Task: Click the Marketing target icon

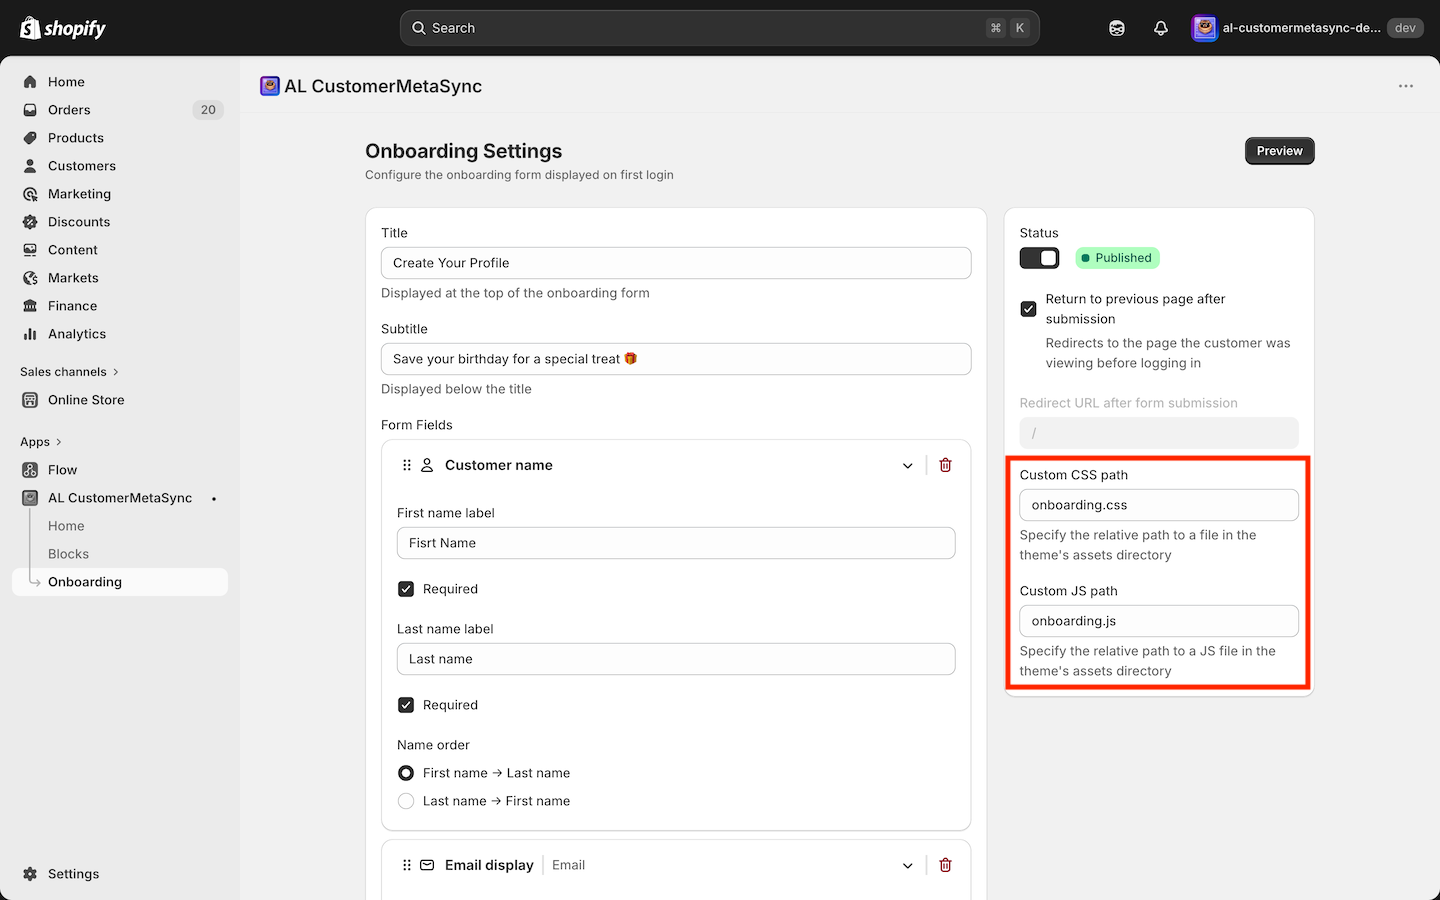Action: pyautogui.click(x=30, y=194)
